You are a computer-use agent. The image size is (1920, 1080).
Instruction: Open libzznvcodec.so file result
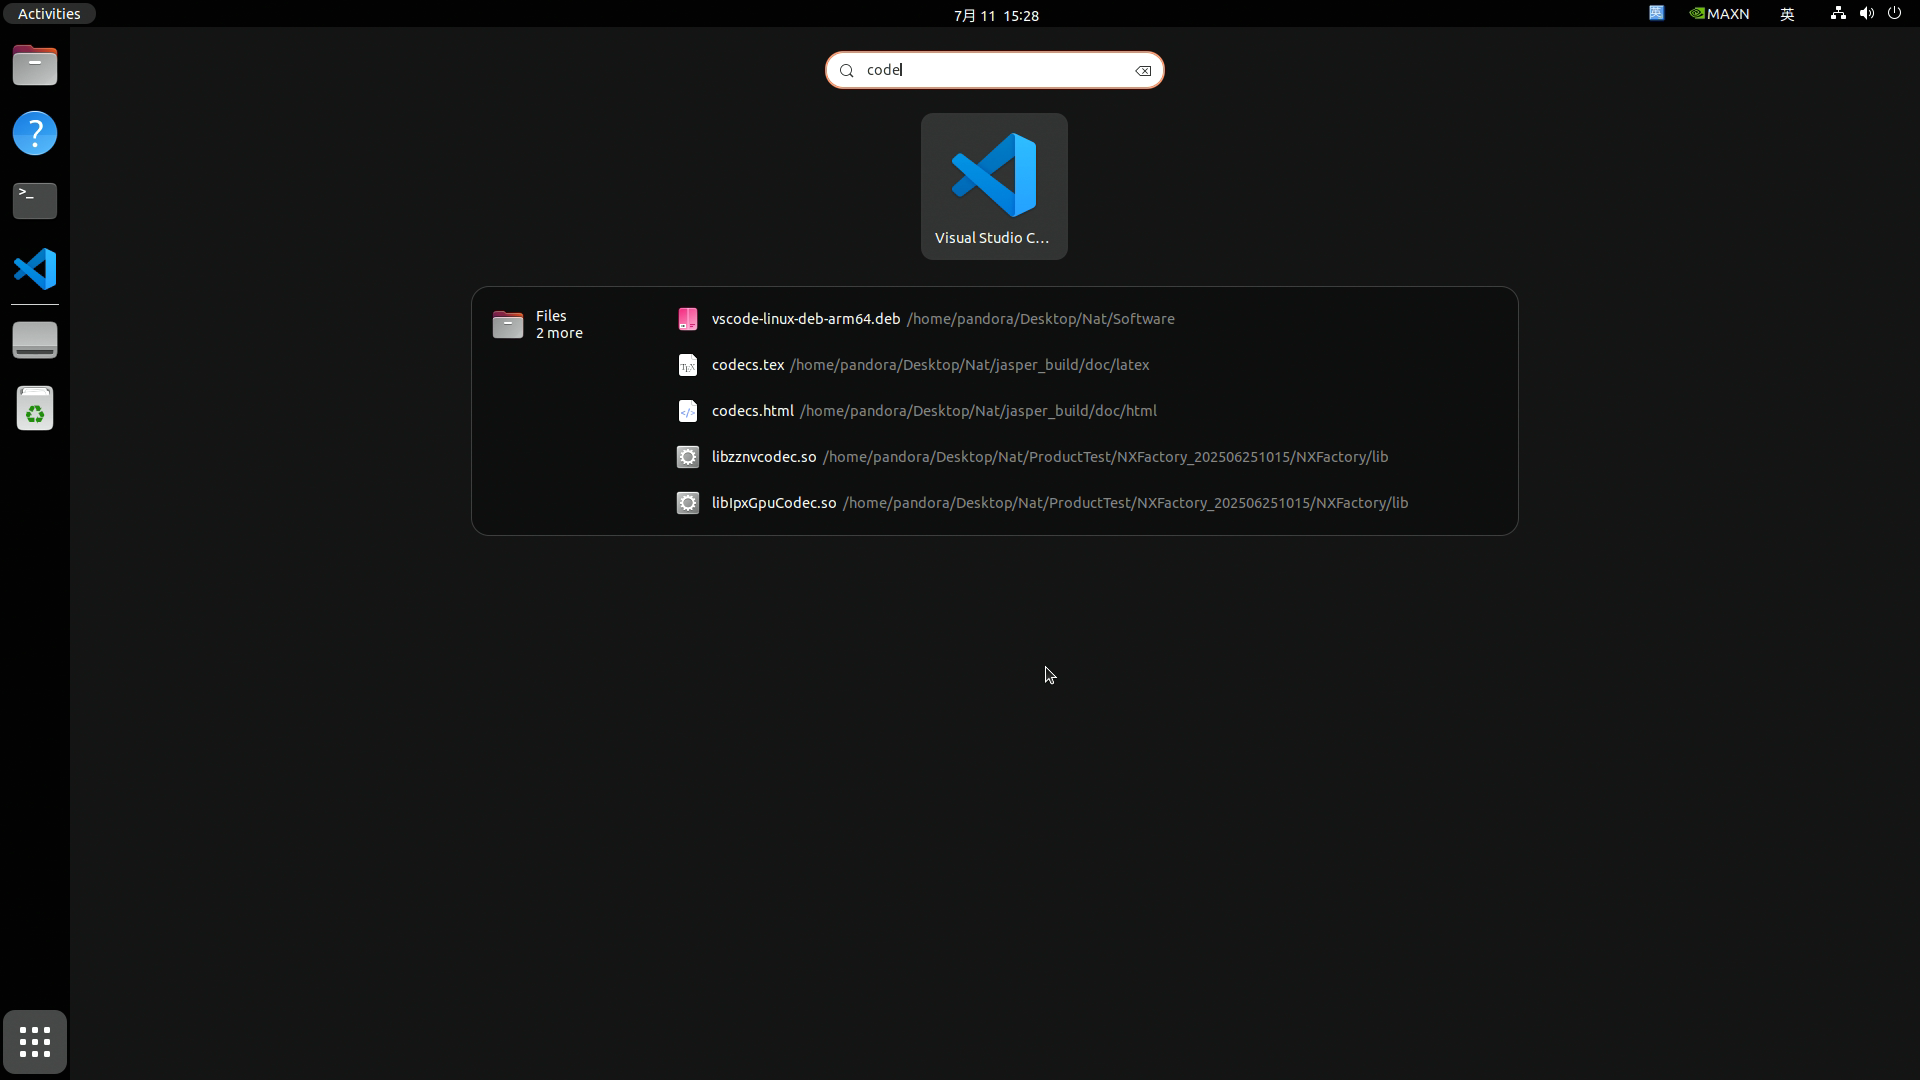point(764,457)
